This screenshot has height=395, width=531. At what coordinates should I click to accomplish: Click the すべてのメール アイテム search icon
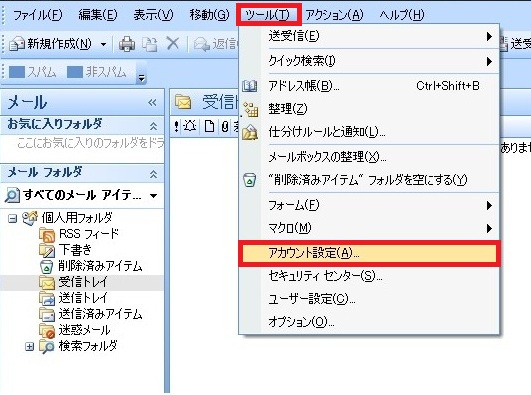[12, 195]
